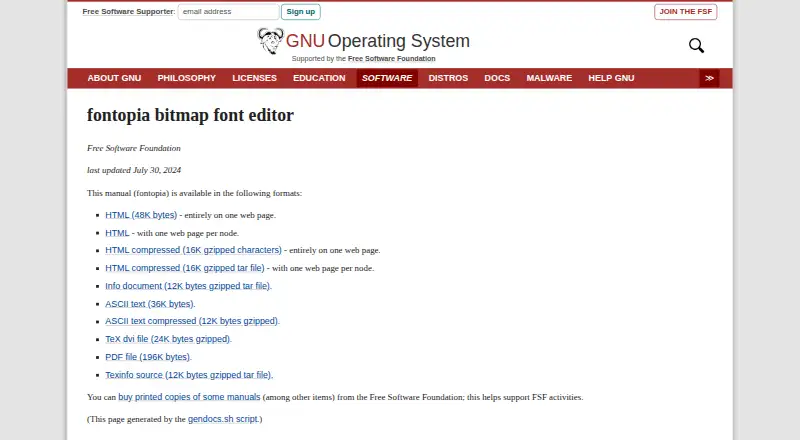
Task: Open the PHILOSOPHY menu item
Action: [x=187, y=78]
